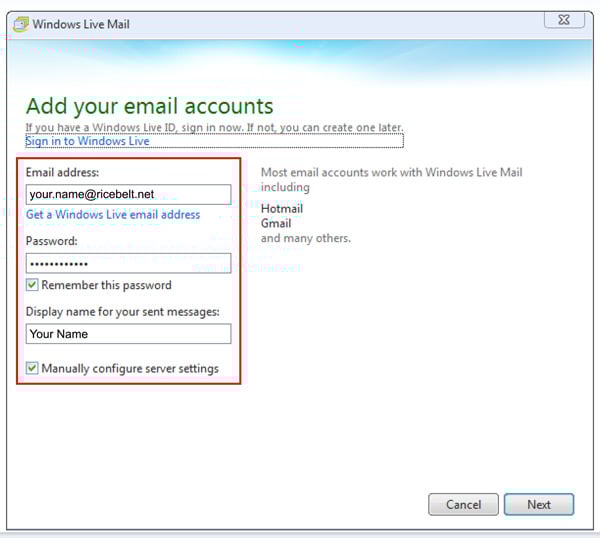
Task: Click the Windows Live ID instruction sentence
Action: click(214, 128)
